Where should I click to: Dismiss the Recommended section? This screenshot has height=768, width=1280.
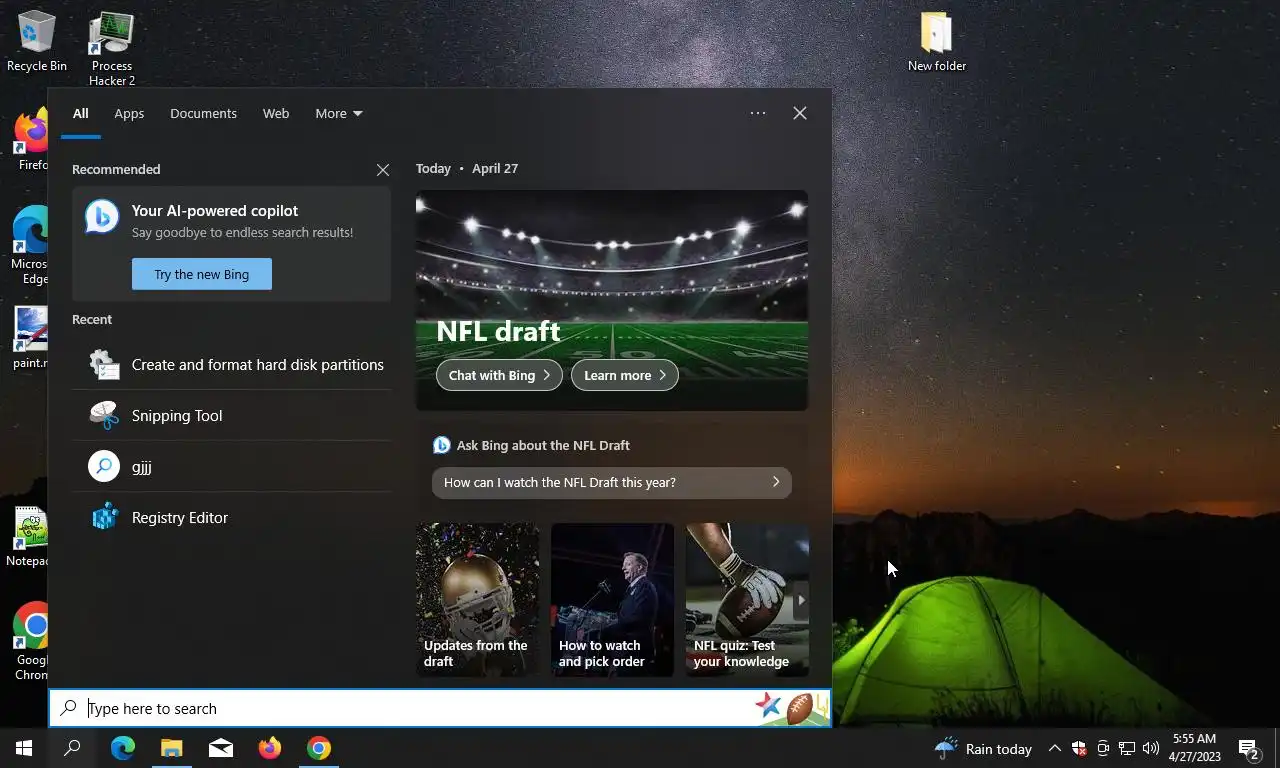point(383,170)
